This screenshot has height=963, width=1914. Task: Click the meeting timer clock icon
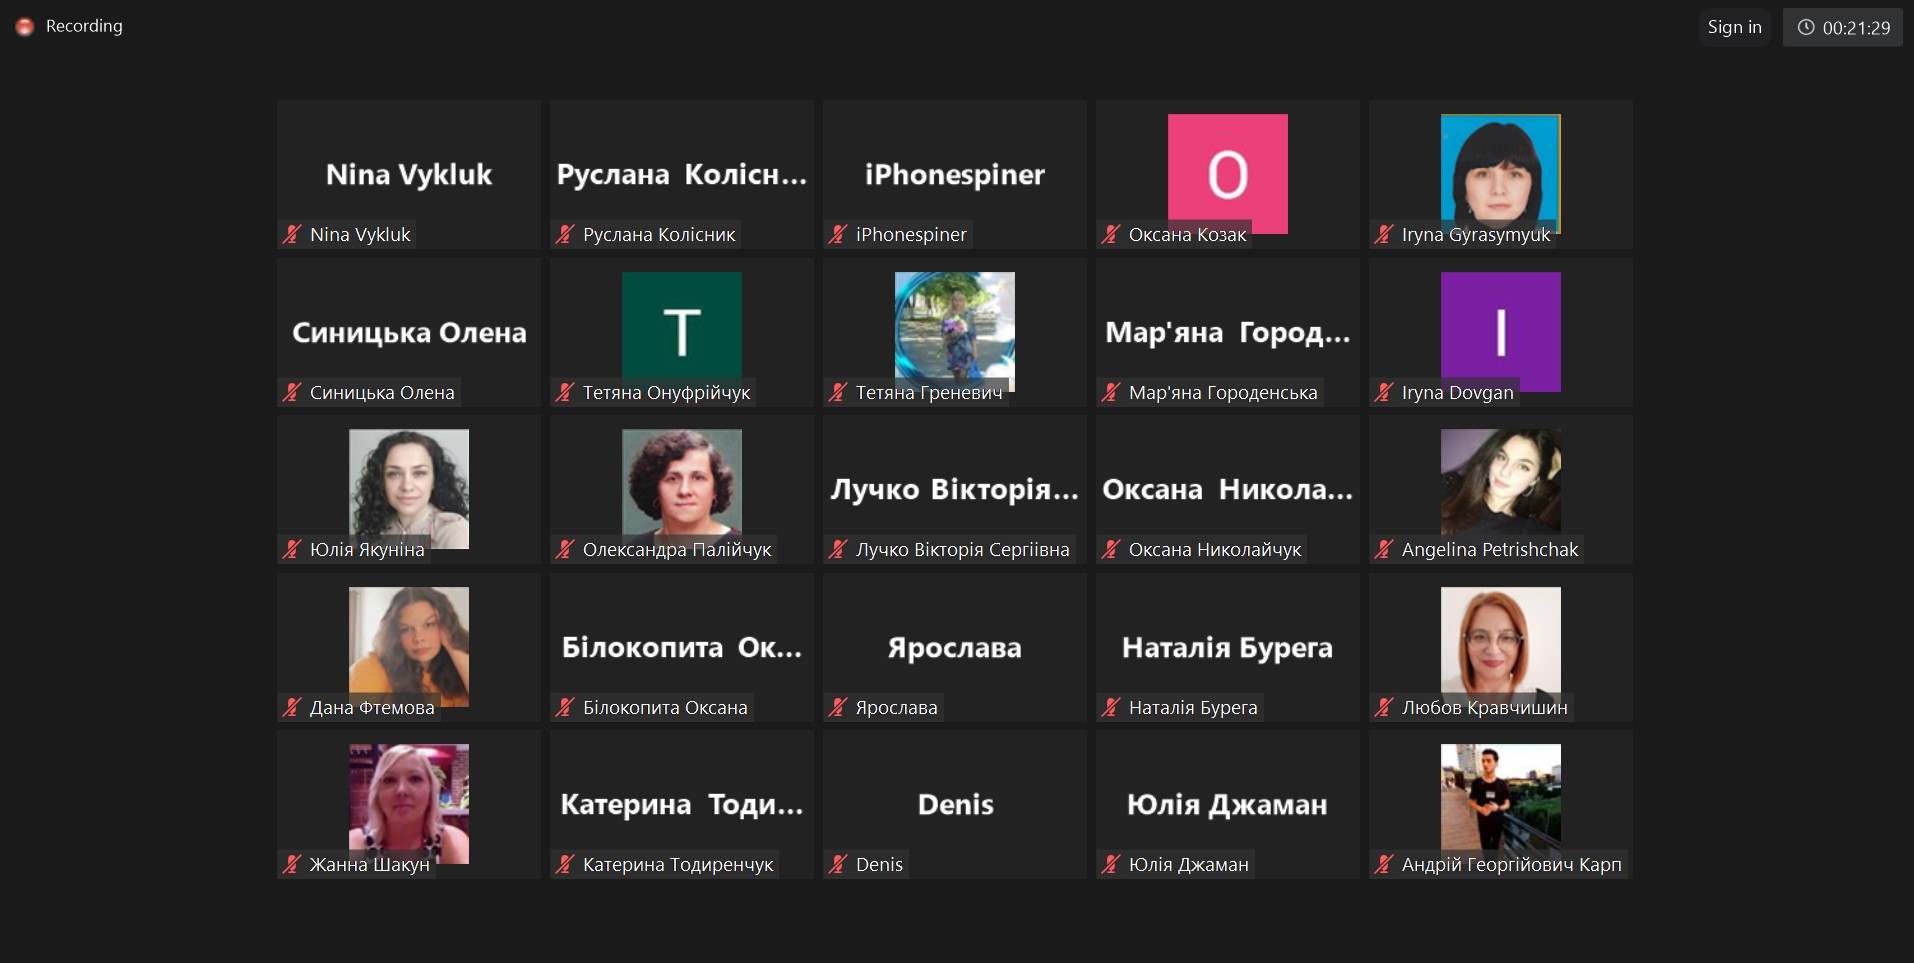tap(1806, 27)
